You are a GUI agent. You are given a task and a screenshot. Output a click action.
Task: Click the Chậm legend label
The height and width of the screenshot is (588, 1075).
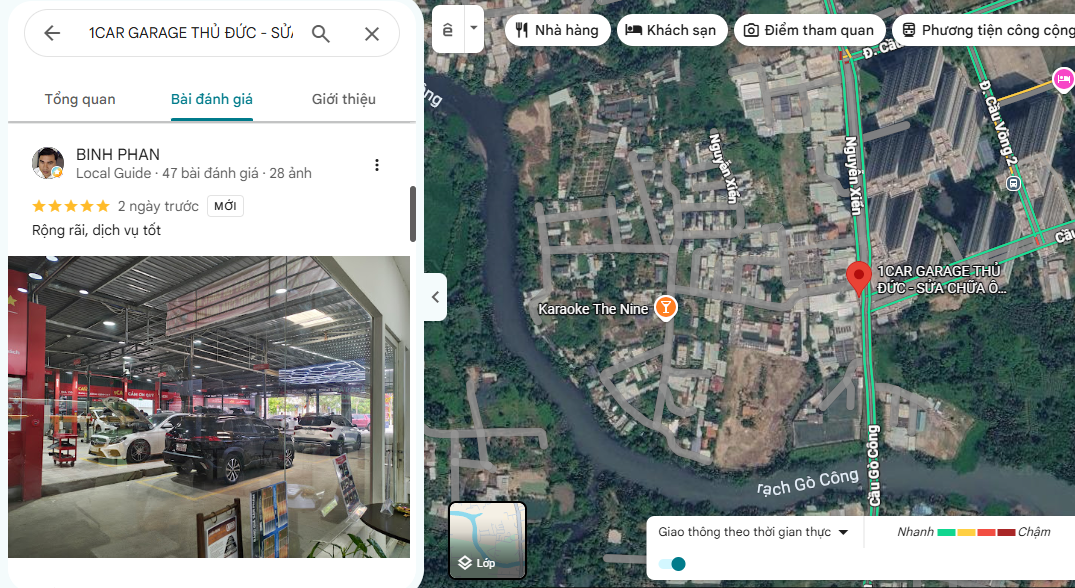pyautogui.click(x=1034, y=532)
